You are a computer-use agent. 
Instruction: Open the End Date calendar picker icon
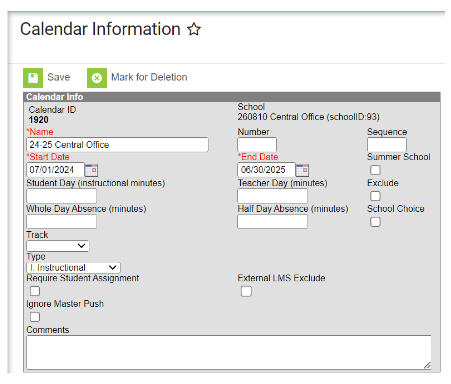(x=302, y=170)
